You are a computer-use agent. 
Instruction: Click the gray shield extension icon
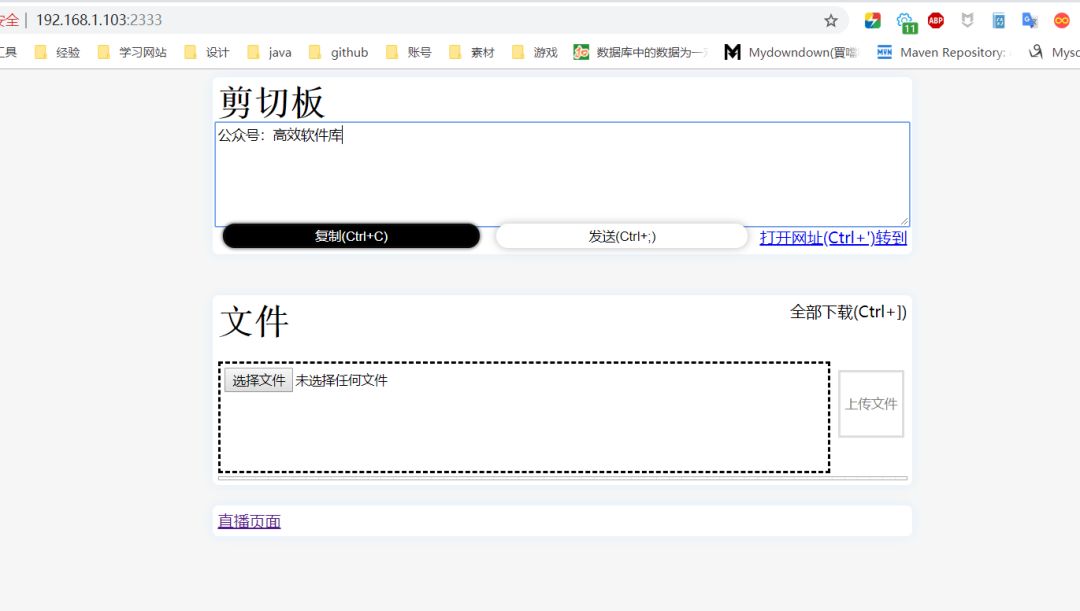click(x=966, y=19)
